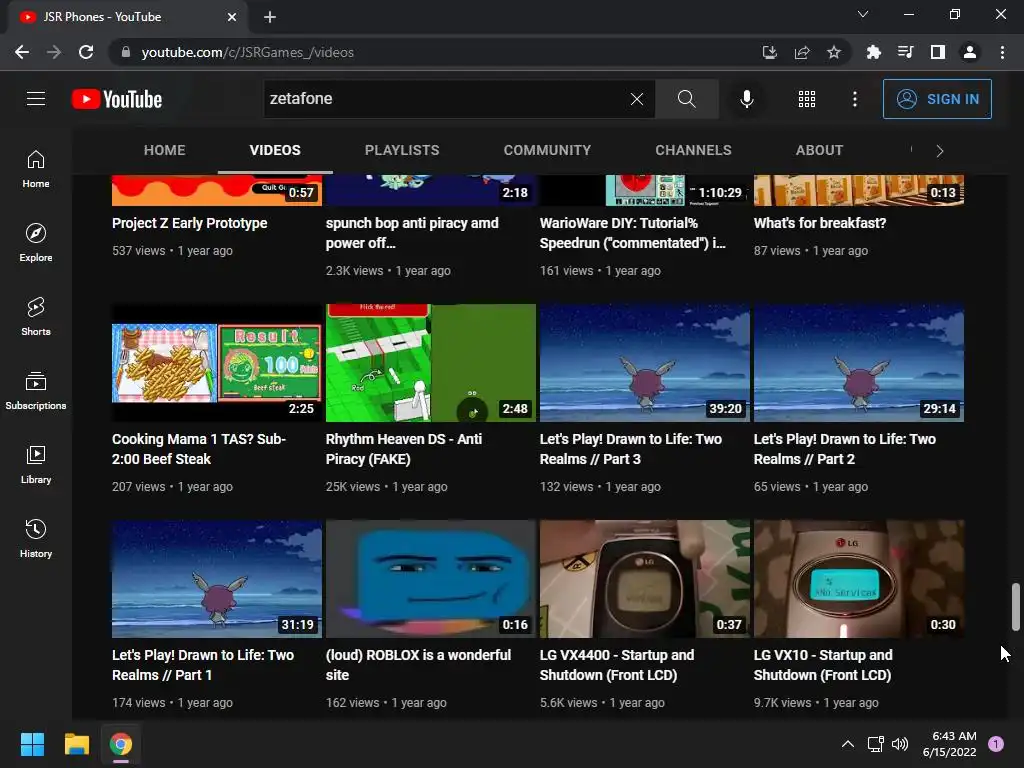Click Cooking Mama beef steak thumbnail

click(217, 362)
